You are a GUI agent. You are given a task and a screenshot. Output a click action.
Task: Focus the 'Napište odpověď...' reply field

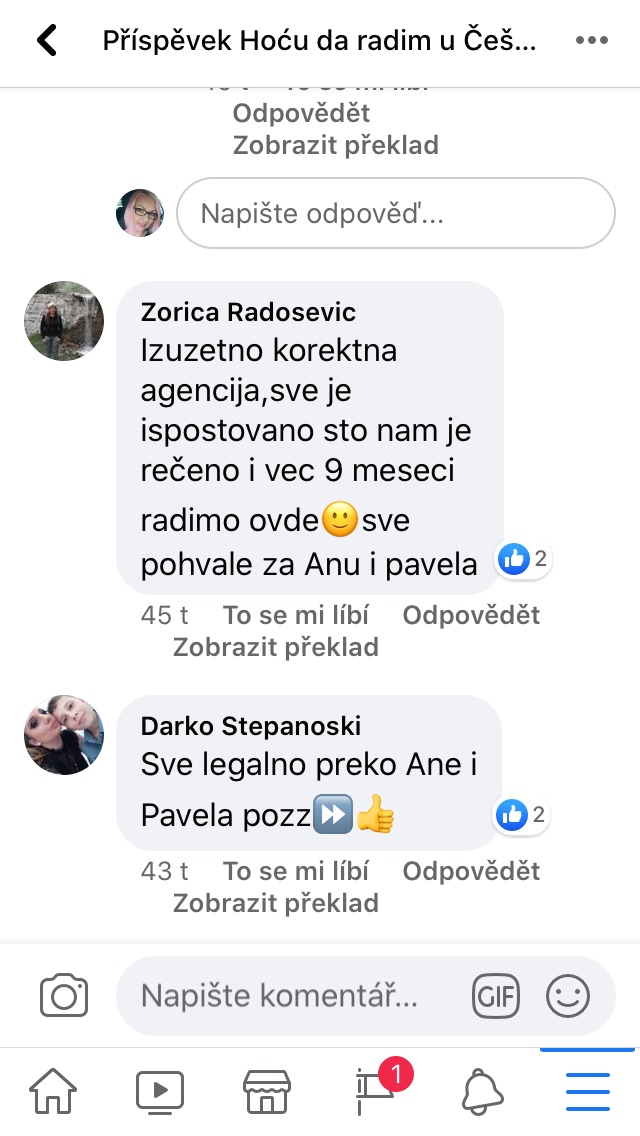click(396, 213)
